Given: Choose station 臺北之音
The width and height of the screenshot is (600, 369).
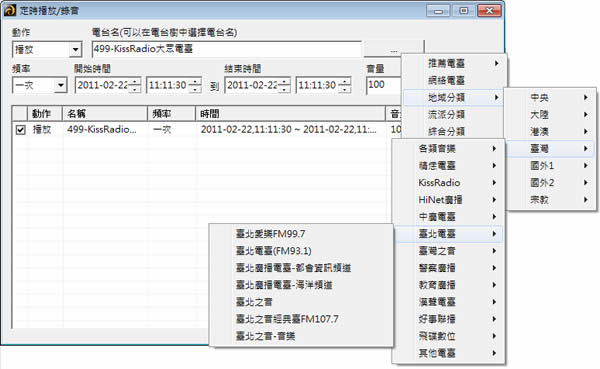Looking at the screenshot, I should [302, 302].
